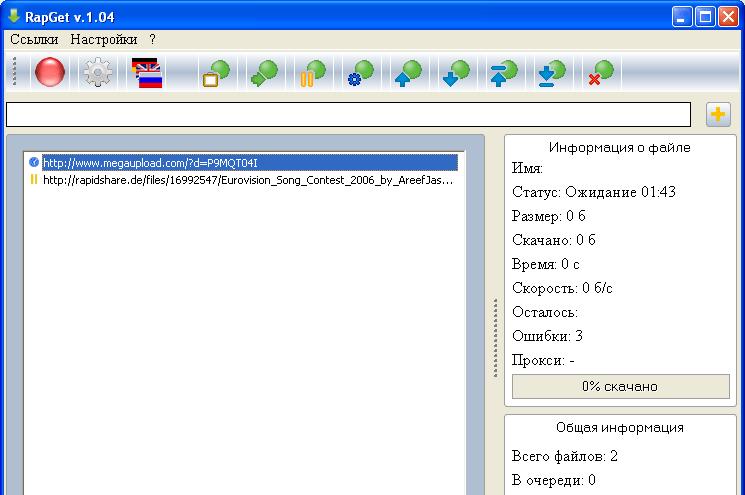Open the ? help menu
Image resolution: width=745 pixels, height=495 pixels.
coord(152,39)
